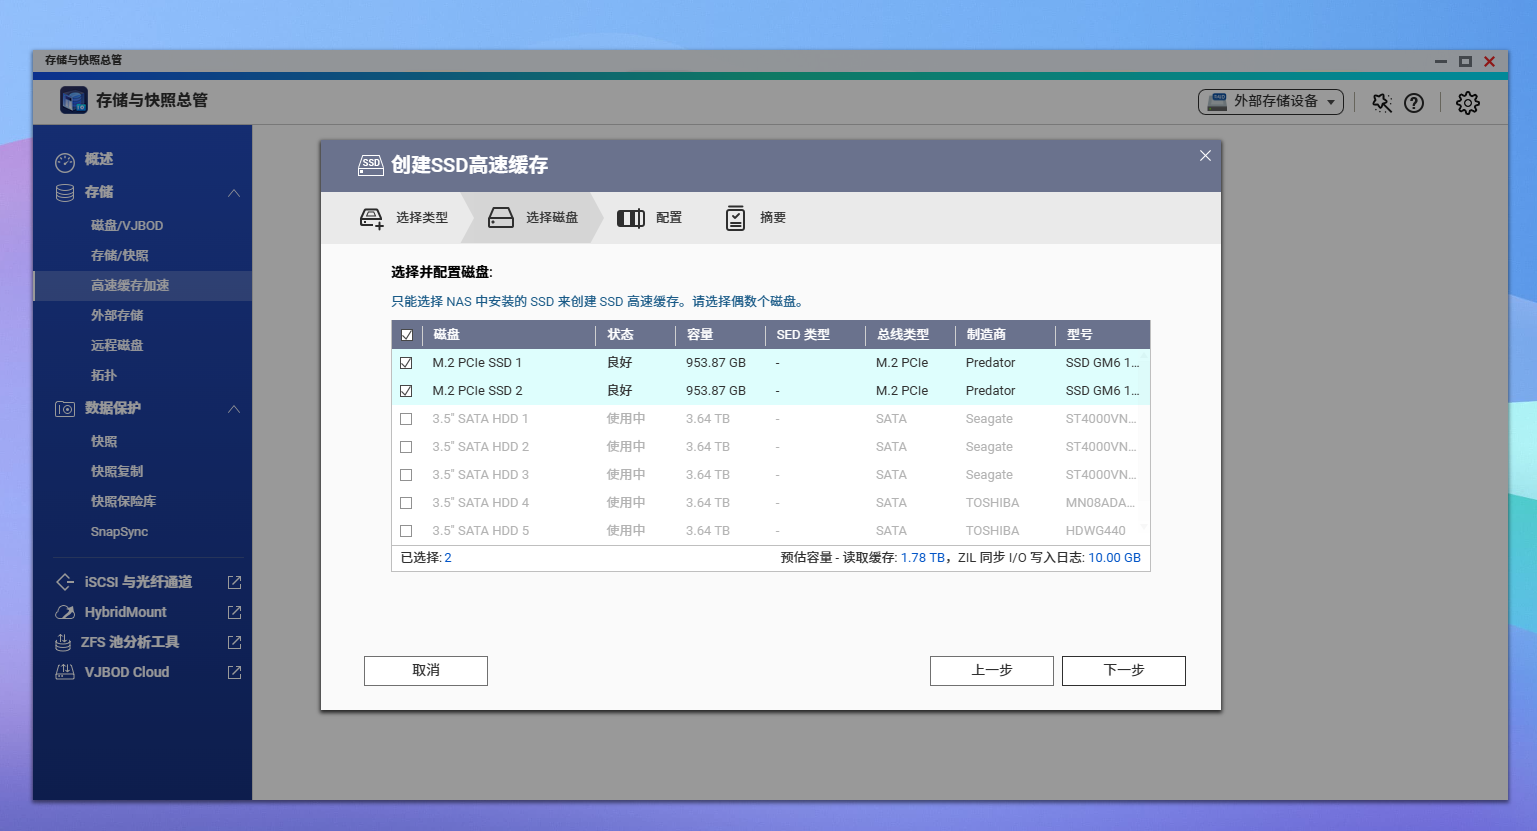Open the 外部存储设备 dropdown

pos(1271,102)
